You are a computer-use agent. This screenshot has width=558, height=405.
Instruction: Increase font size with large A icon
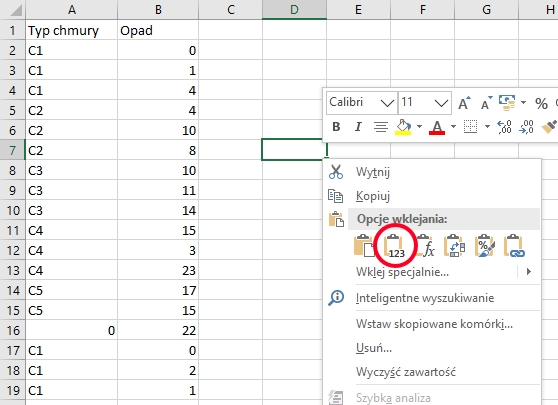pos(464,103)
